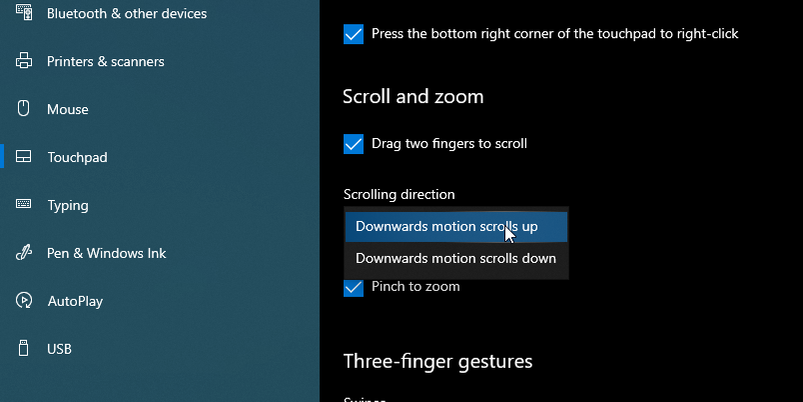Disable the Pinch to zoom checkbox
Viewport: 803px width, 402px height.
tap(353, 287)
